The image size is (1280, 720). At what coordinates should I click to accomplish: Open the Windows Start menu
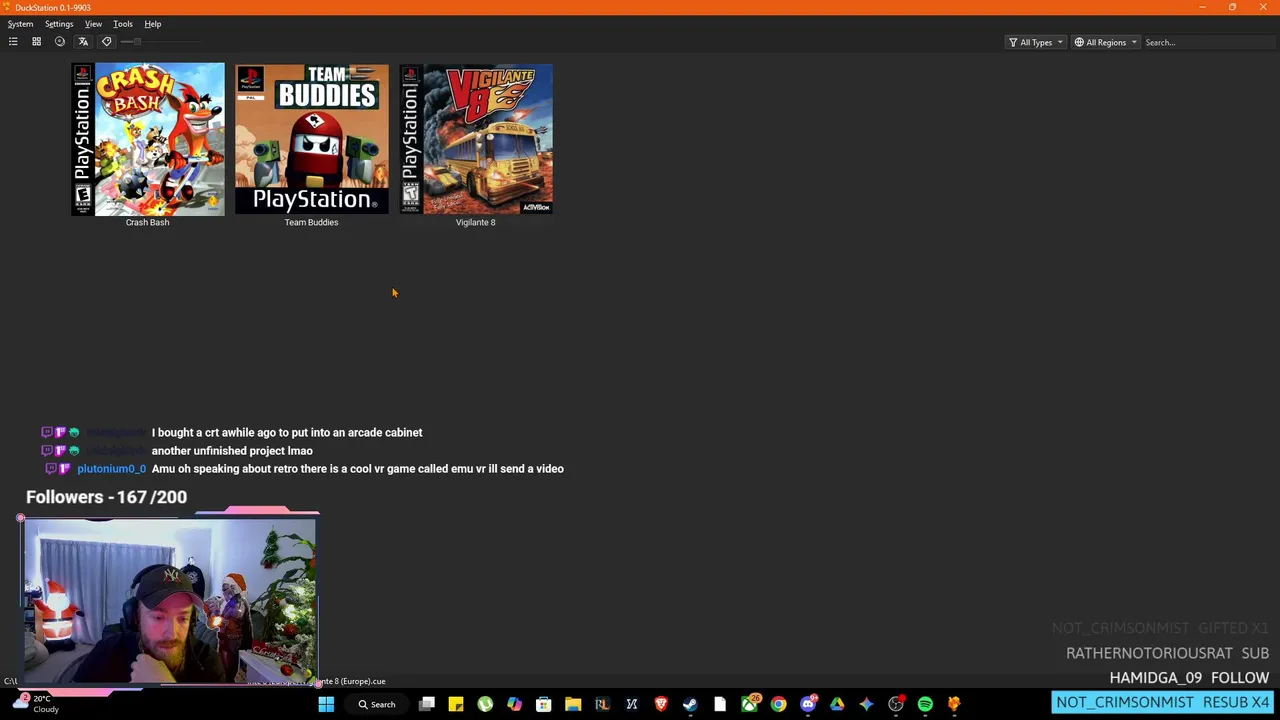pos(326,704)
